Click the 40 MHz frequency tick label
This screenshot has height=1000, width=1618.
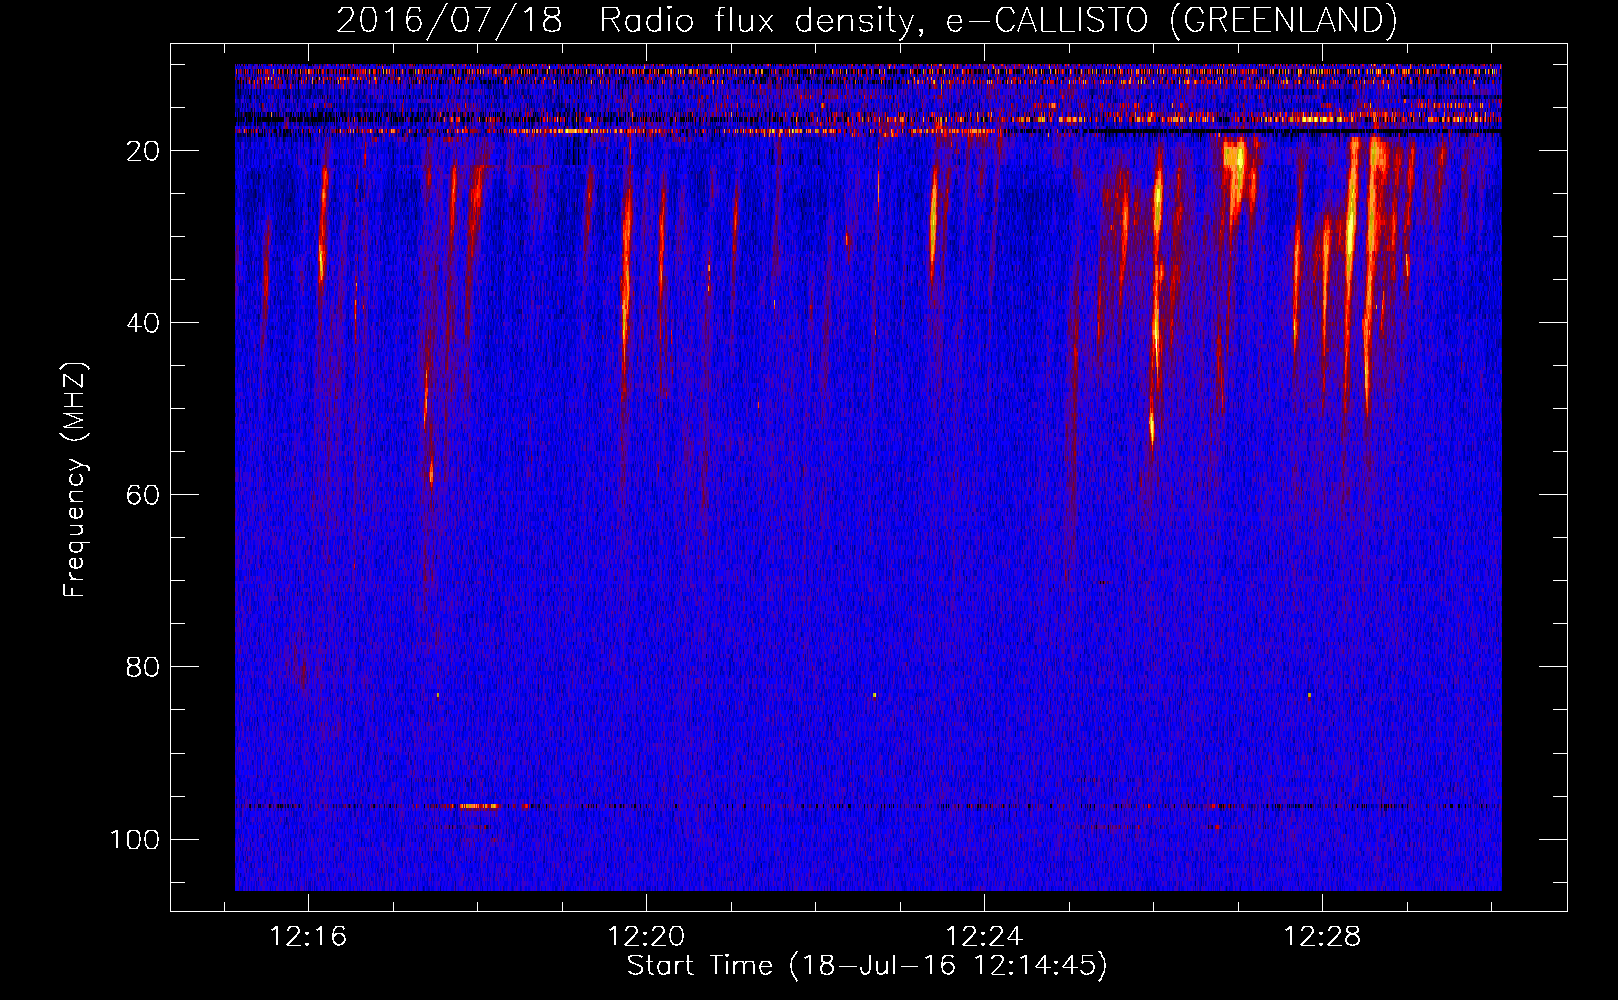pyautogui.click(x=143, y=323)
